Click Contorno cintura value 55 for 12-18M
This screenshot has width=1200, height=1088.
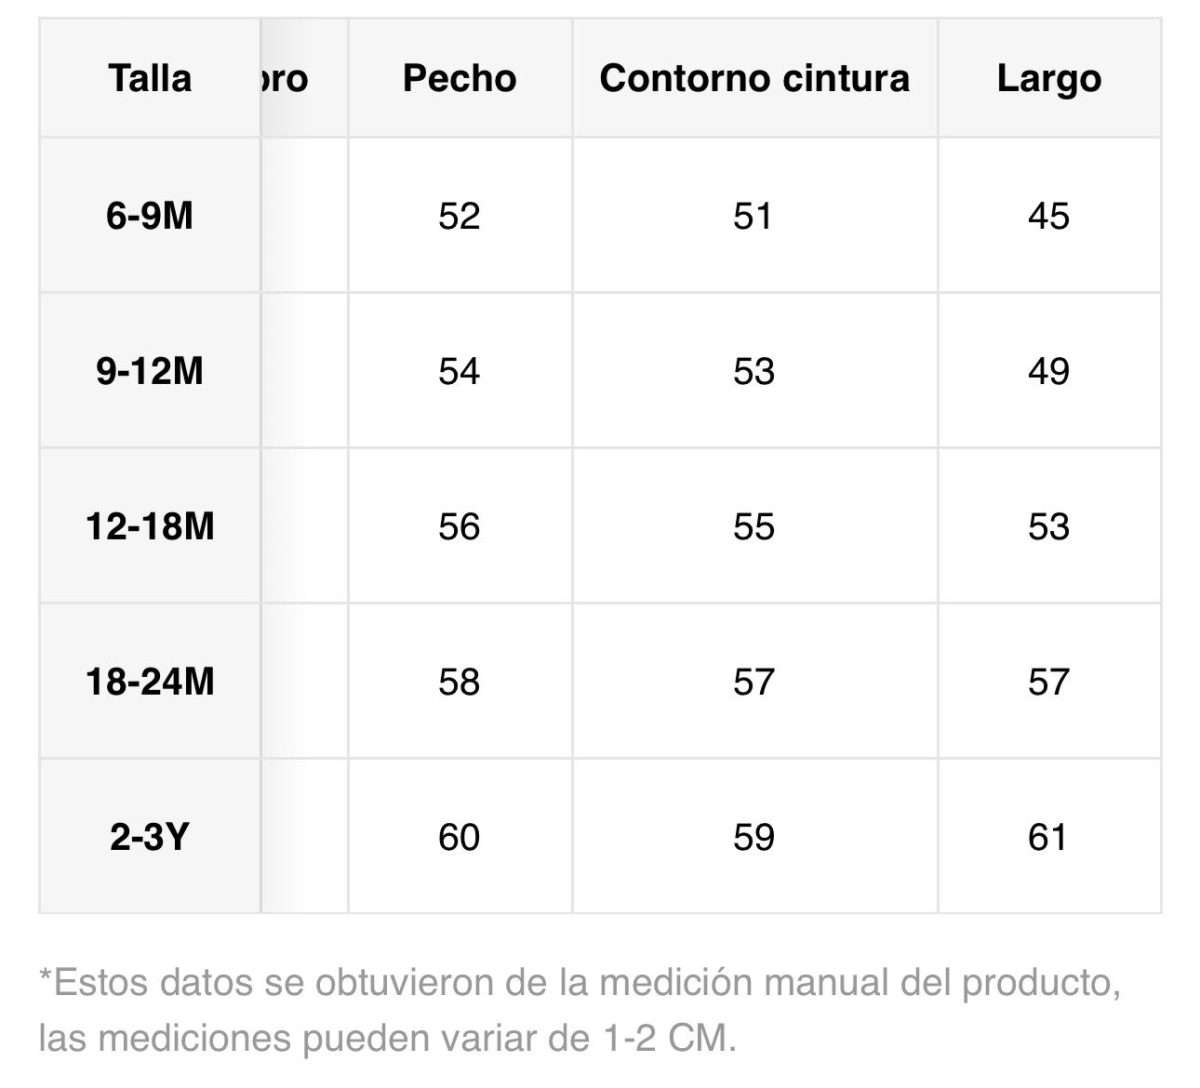tap(755, 526)
